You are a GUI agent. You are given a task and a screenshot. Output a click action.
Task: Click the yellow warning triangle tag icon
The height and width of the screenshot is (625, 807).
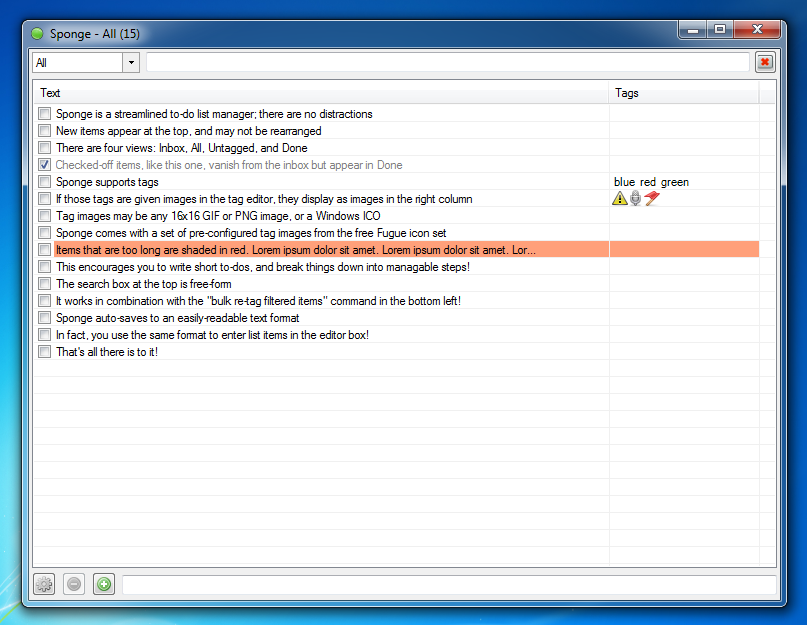[620, 199]
